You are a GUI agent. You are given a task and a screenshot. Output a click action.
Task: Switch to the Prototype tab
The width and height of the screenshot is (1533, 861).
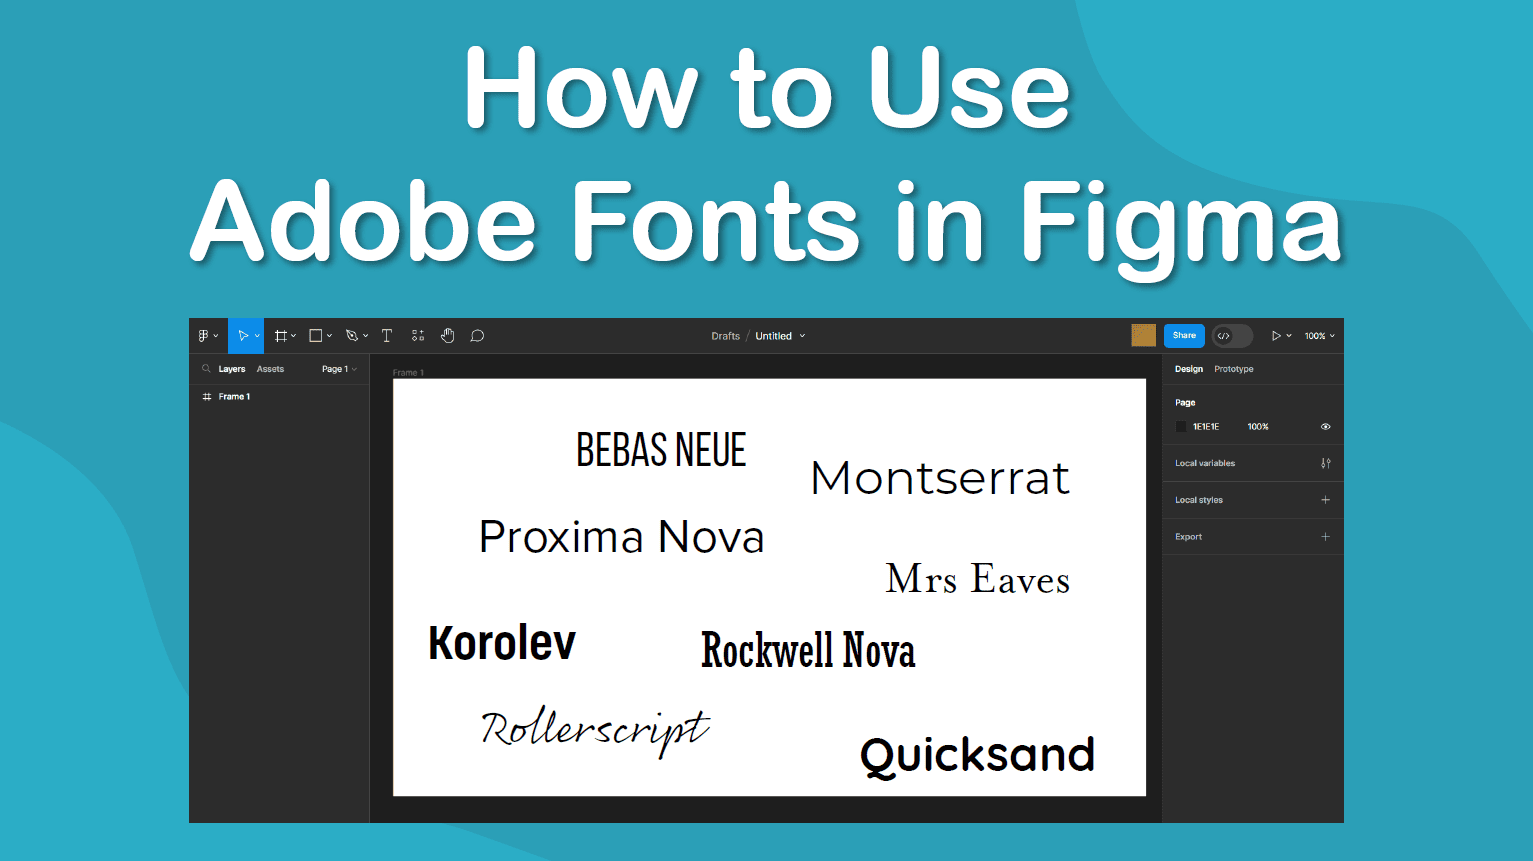[x=1234, y=369]
